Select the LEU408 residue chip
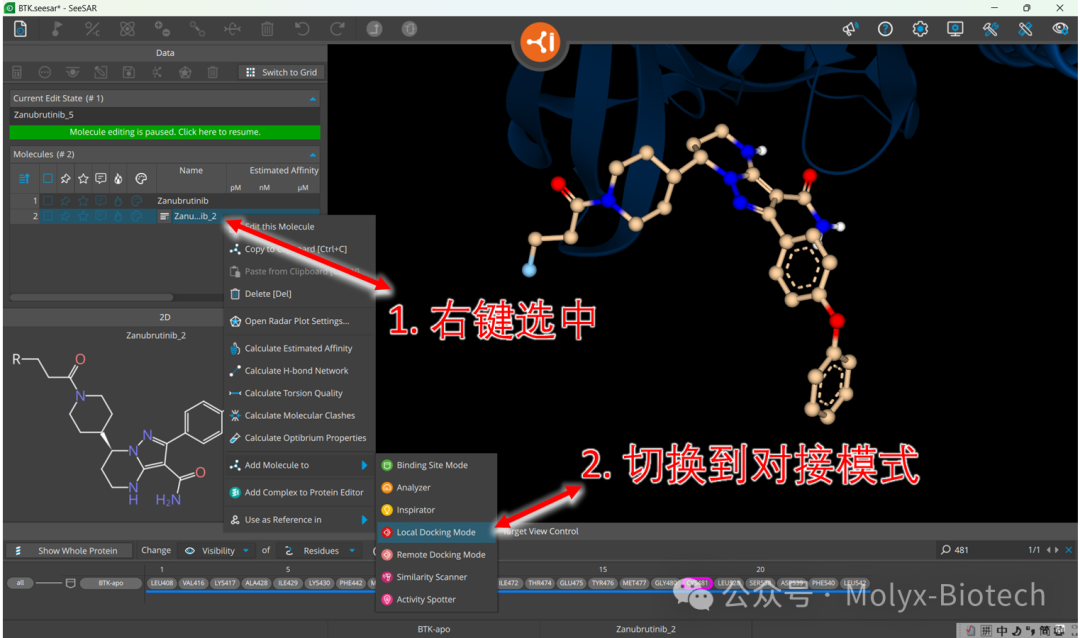 tap(162, 583)
